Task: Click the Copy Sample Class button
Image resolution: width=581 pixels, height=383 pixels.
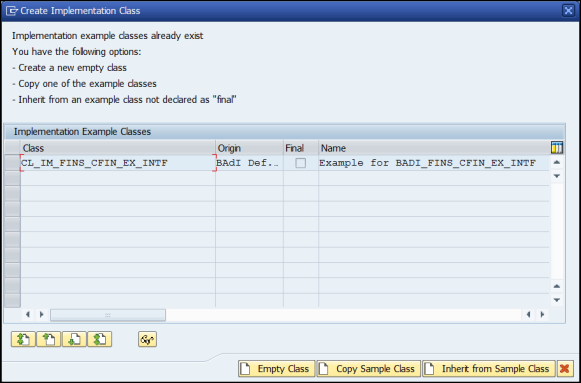Action: point(369,369)
